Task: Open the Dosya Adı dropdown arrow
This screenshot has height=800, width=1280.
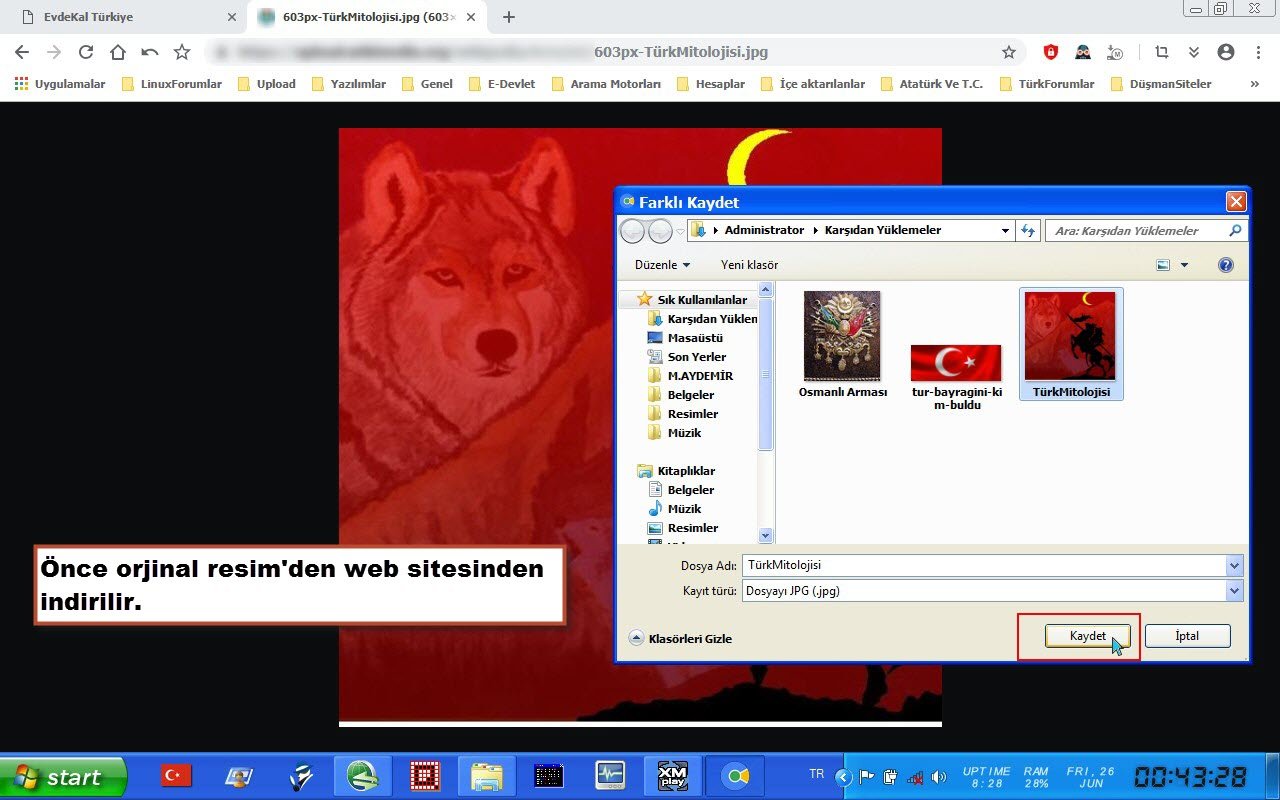Action: 1234,566
